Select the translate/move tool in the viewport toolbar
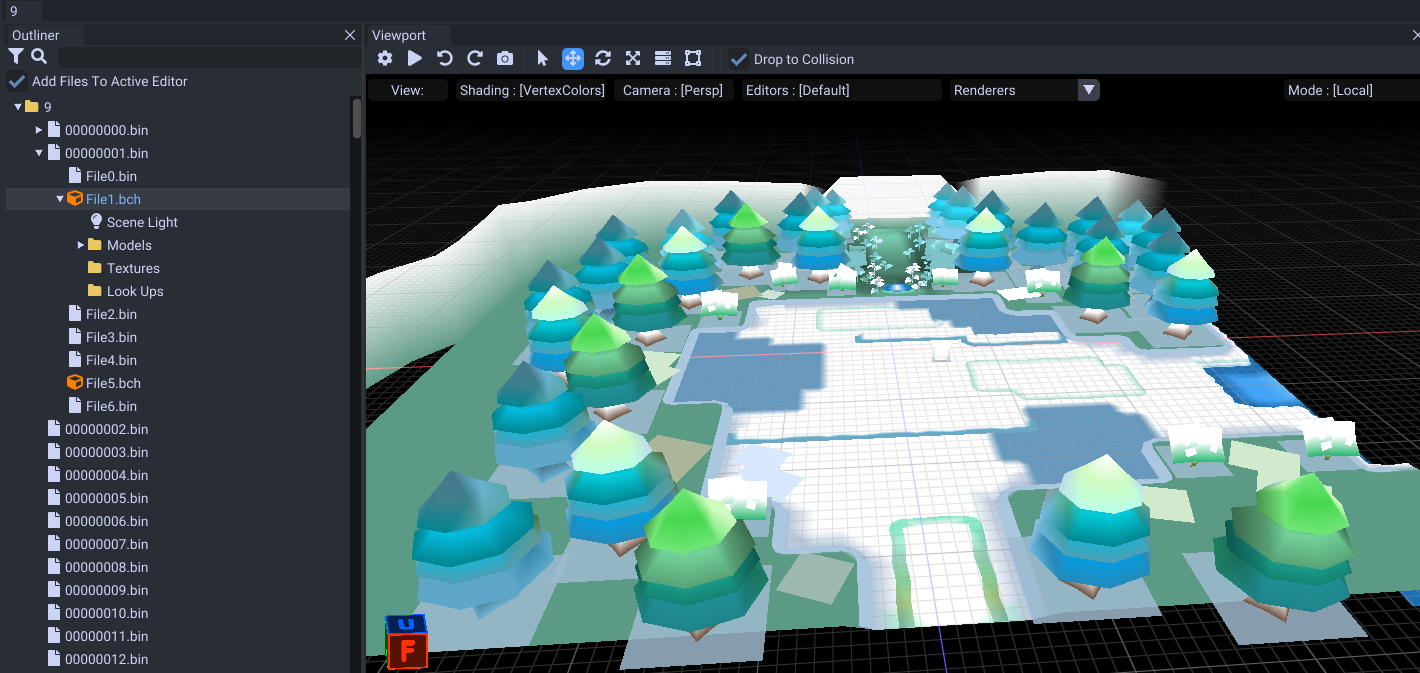Viewport: 1420px width, 673px height. tap(572, 58)
